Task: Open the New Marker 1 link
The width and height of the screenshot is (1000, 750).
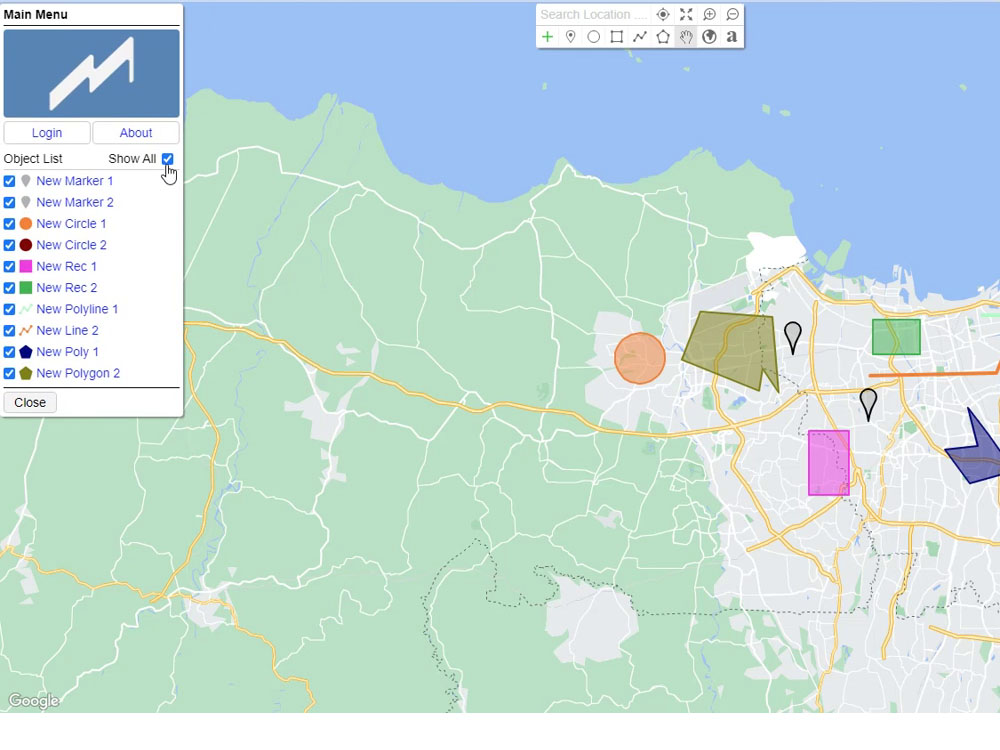Action: pyautogui.click(x=75, y=181)
